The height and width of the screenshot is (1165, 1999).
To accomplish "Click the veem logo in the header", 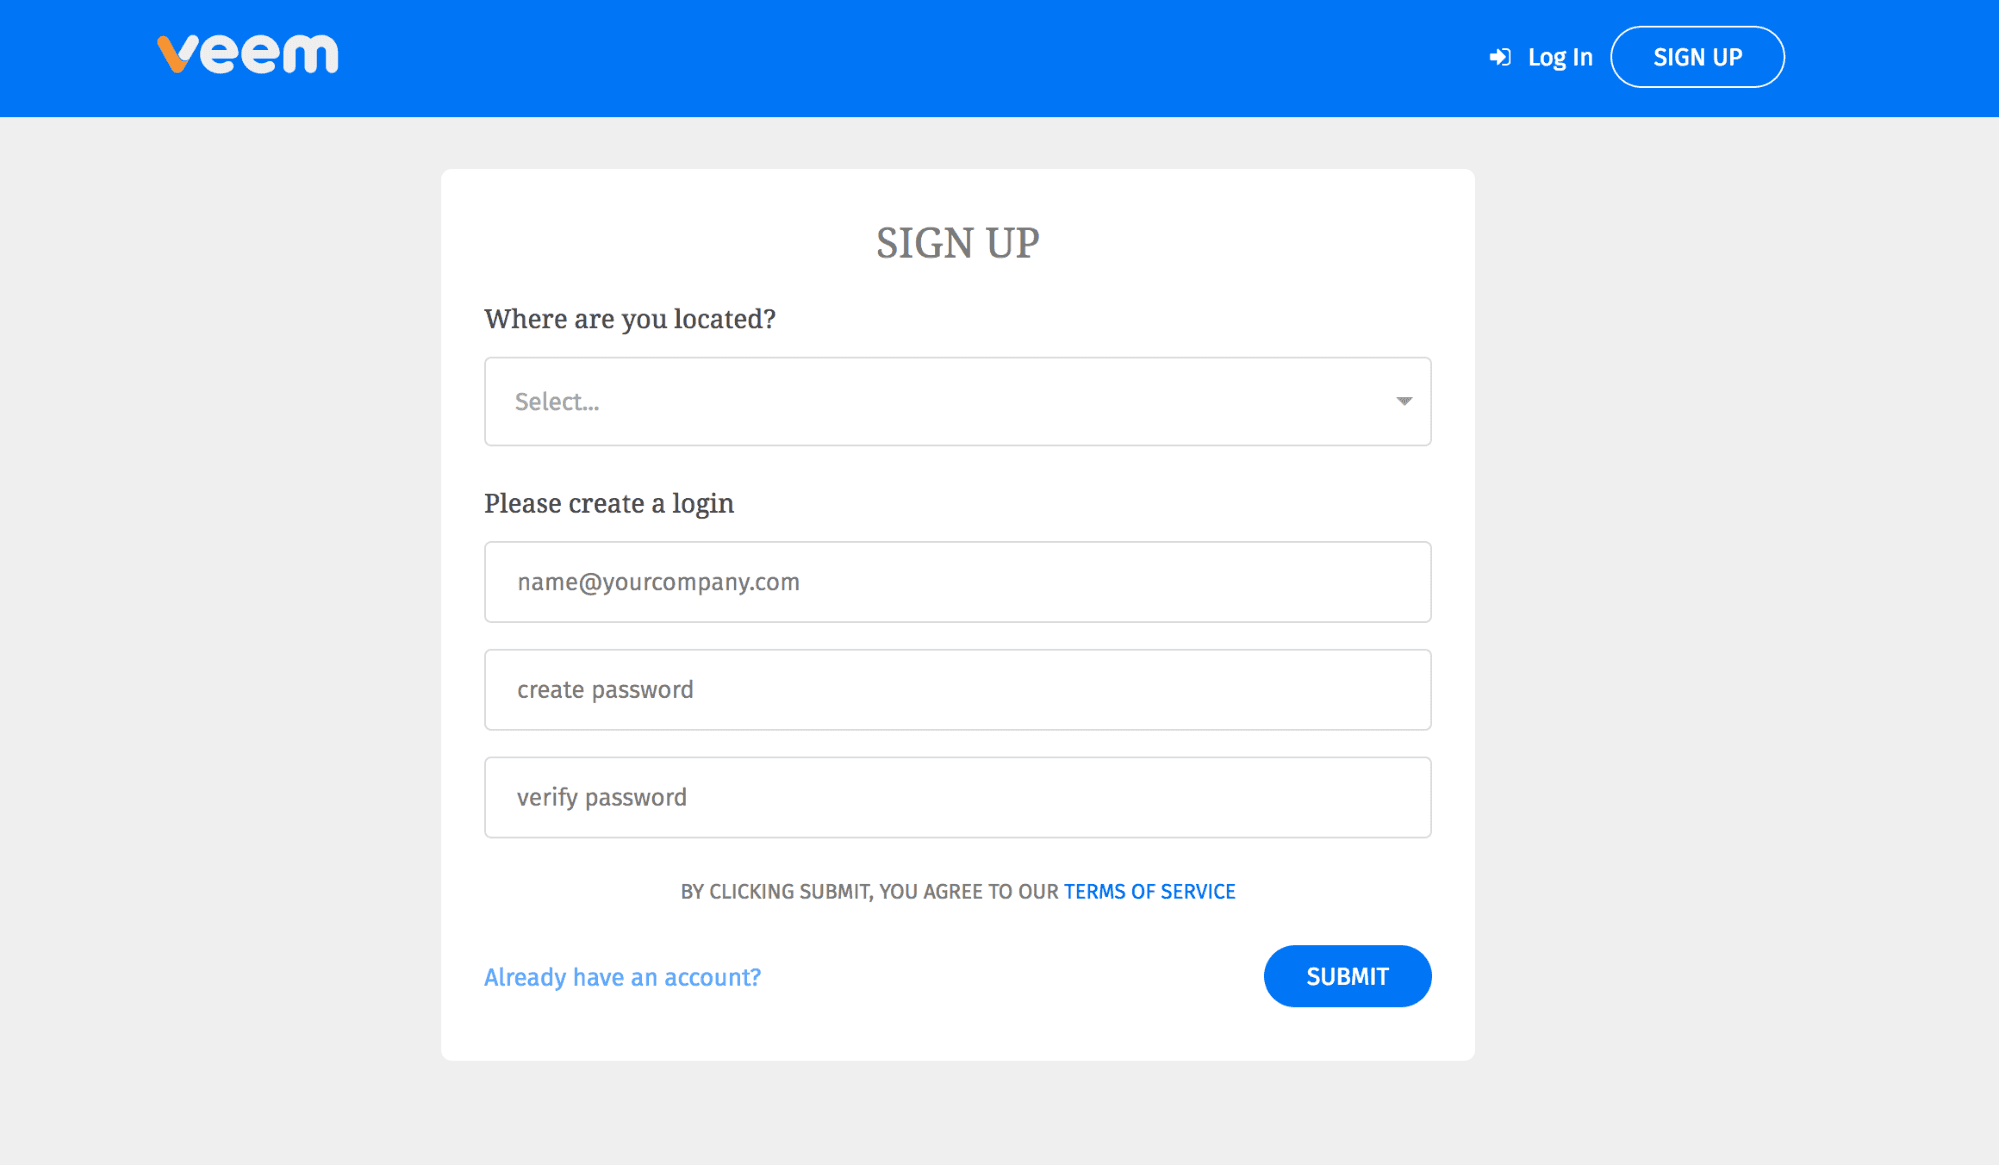I will click(248, 54).
